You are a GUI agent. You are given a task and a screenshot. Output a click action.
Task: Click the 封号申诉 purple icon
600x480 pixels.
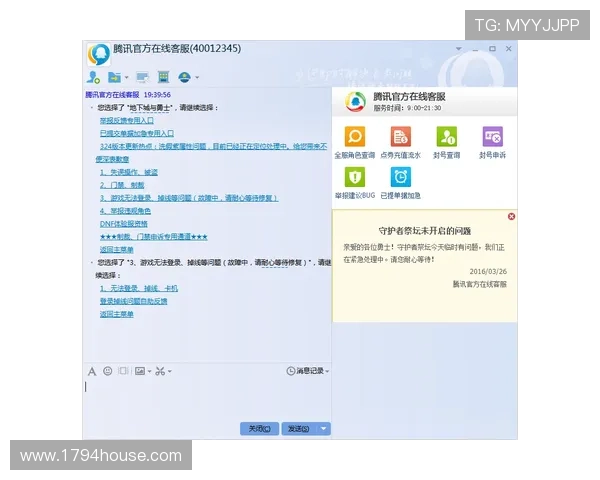point(492,136)
